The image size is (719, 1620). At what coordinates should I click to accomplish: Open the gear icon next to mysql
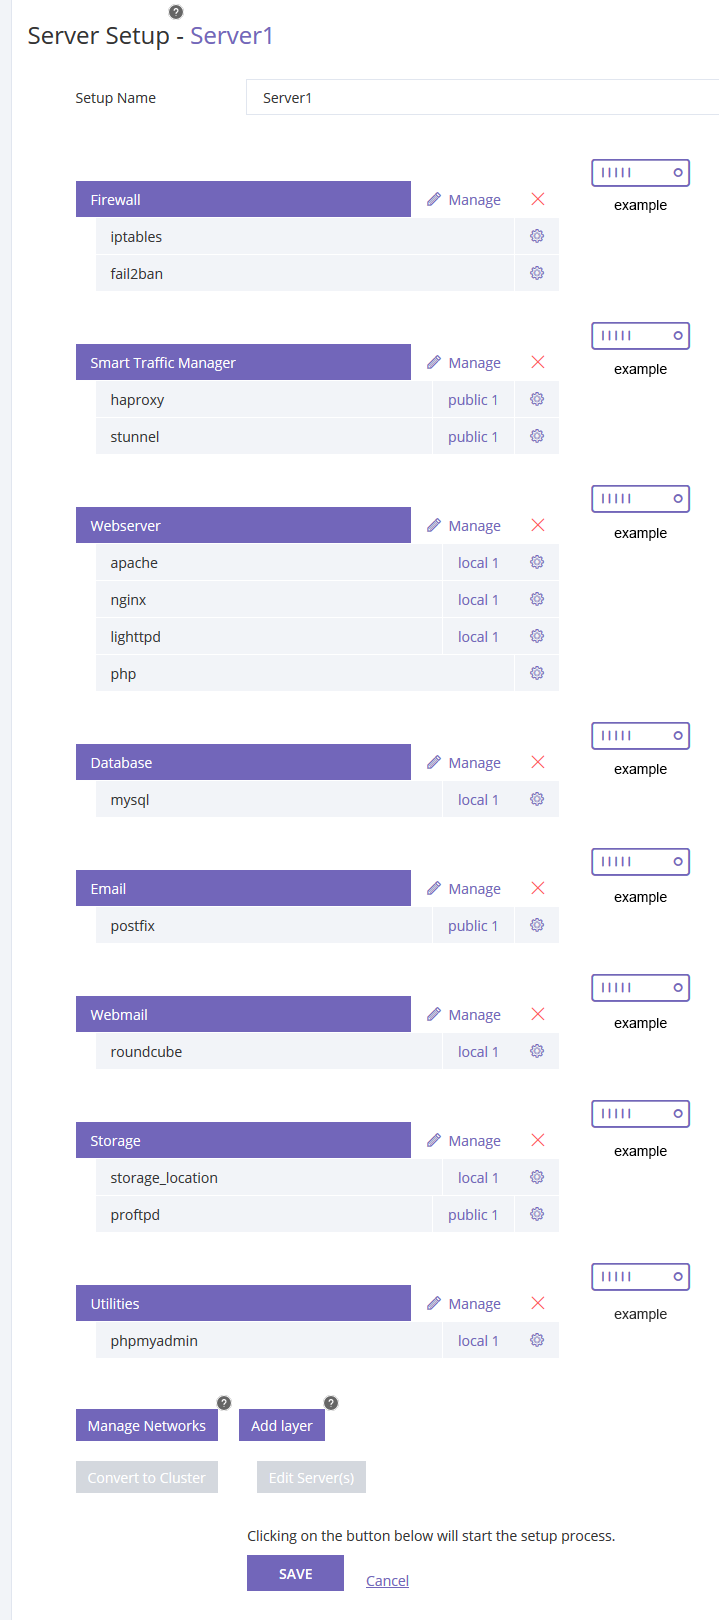tap(537, 799)
